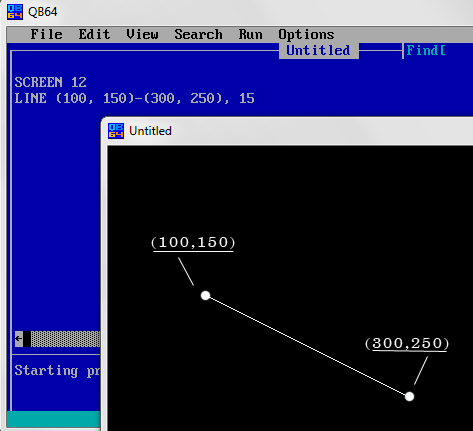Open the File menu
This screenshot has height=431, width=473.
[46, 34]
